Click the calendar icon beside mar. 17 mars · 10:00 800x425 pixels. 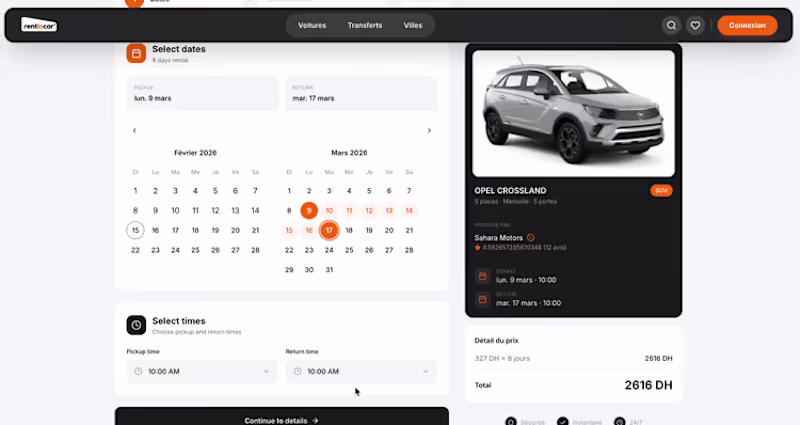point(483,299)
